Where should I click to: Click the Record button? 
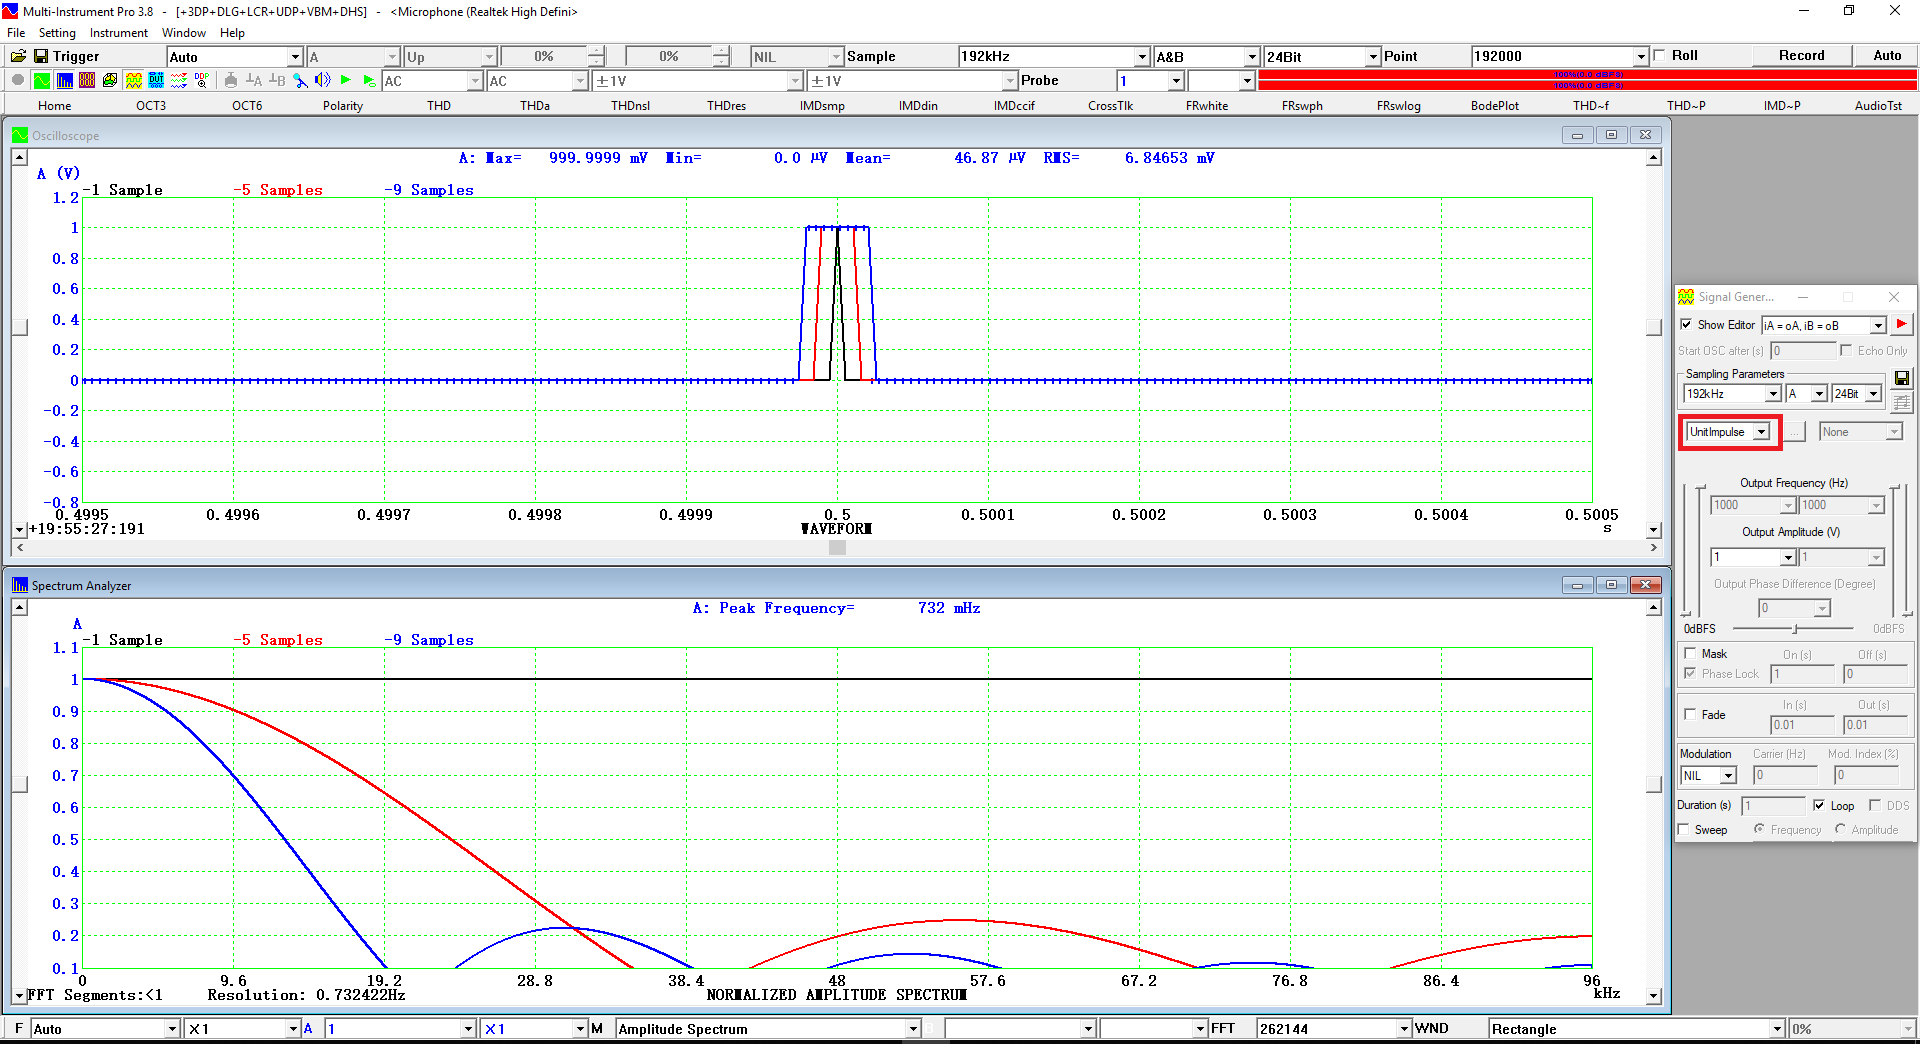click(1801, 56)
